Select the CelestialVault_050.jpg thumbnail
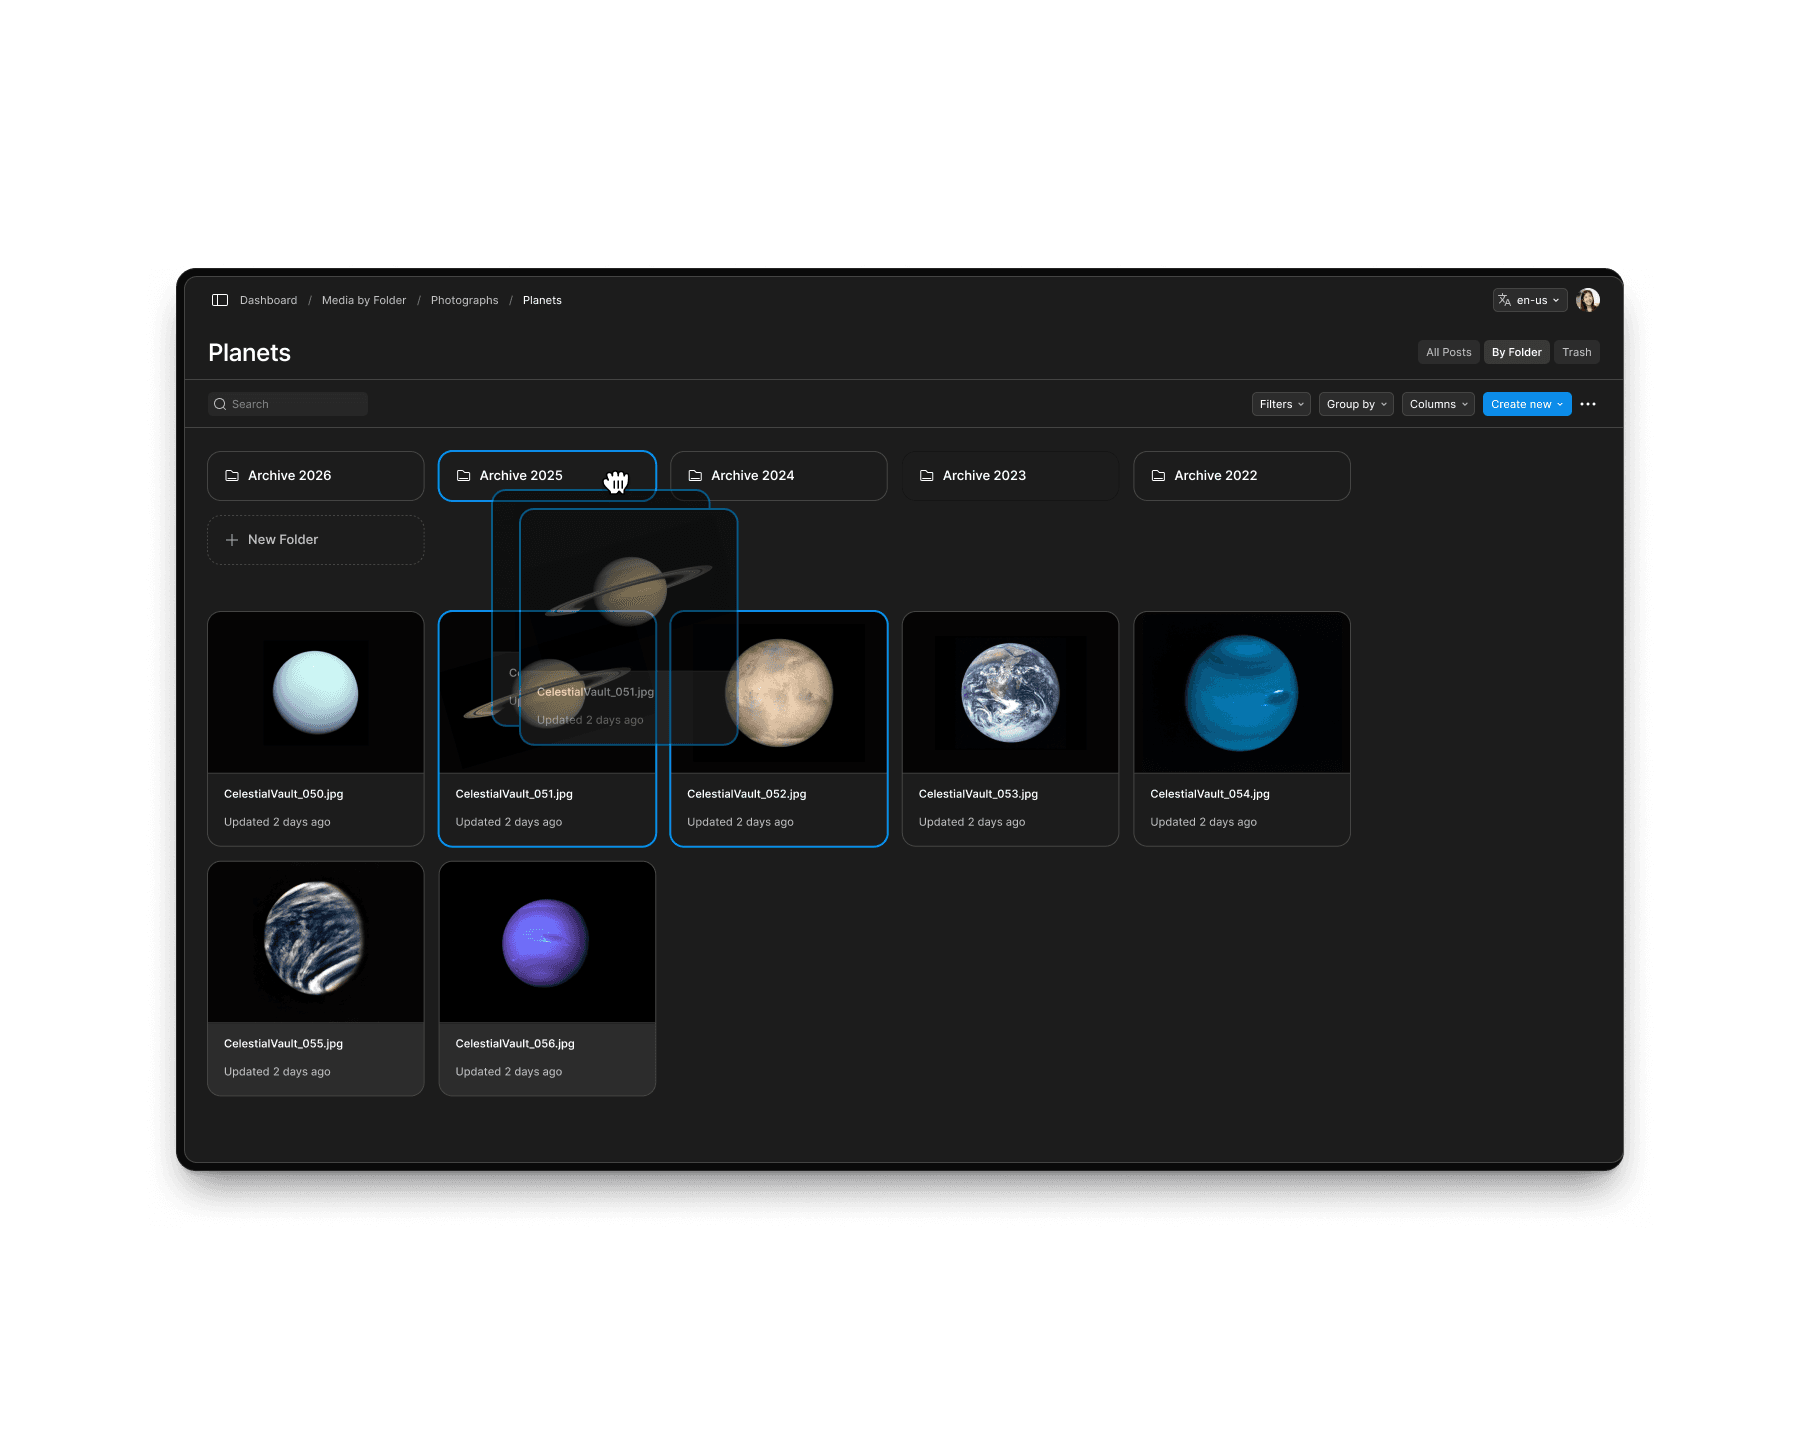 click(x=316, y=692)
